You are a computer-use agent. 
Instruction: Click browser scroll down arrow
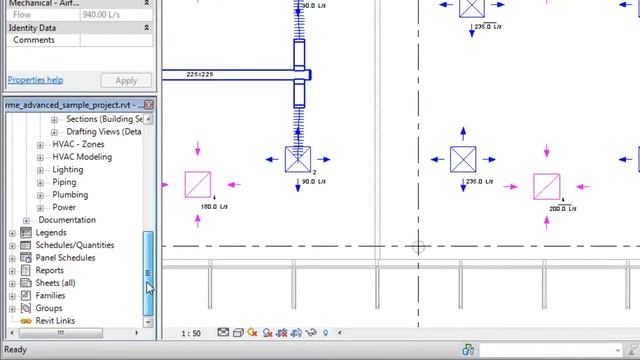[x=148, y=322]
